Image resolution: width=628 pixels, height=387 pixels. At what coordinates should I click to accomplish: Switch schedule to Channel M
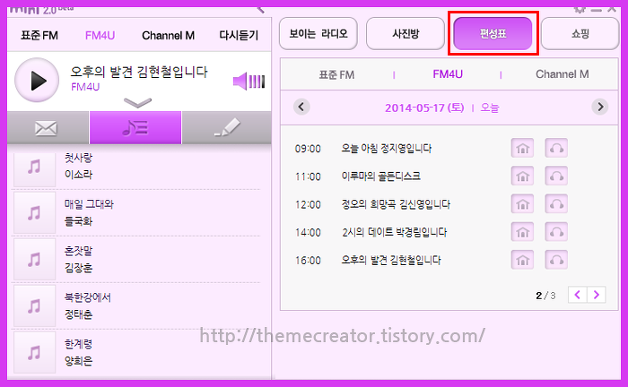(562, 74)
